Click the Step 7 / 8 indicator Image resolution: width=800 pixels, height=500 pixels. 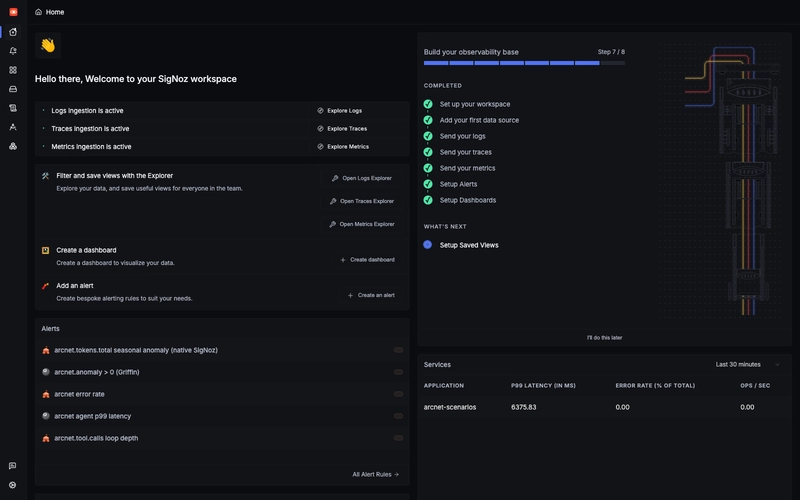click(x=611, y=52)
